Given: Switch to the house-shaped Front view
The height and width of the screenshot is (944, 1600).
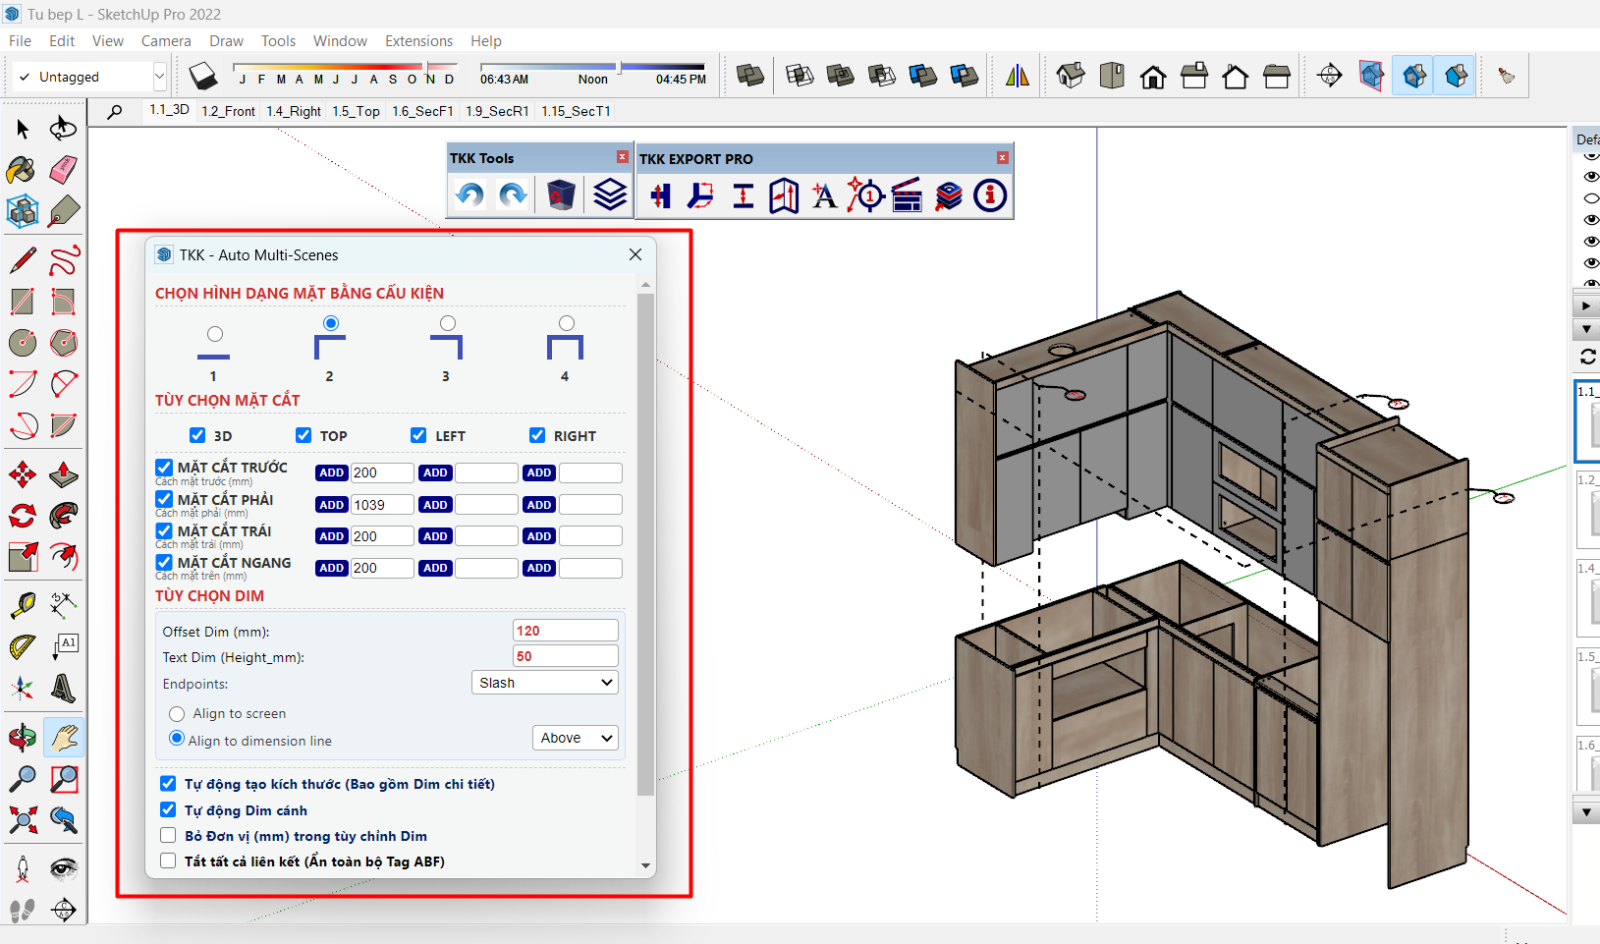Looking at the screenshot, I should (1153, 76).
